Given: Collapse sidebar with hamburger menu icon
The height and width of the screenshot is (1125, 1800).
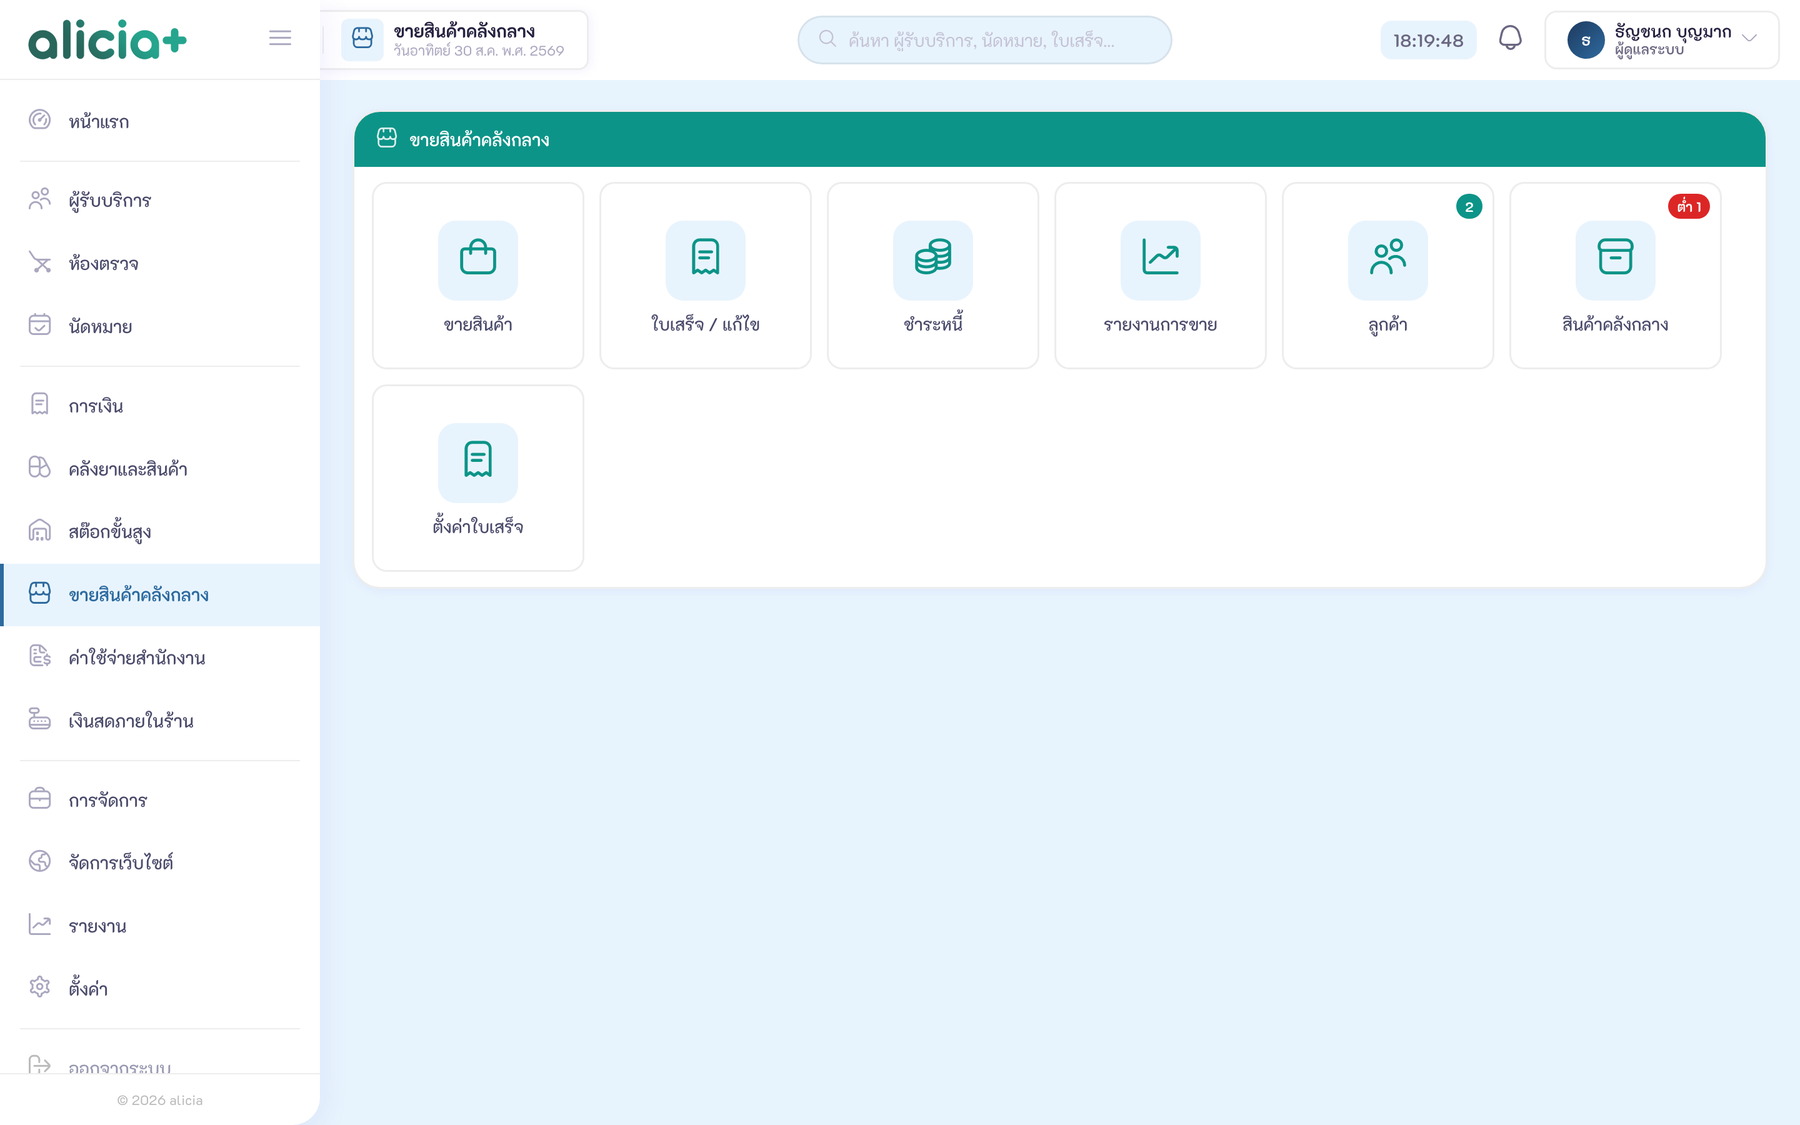Looking at the screenshot, I should [280, 38].
